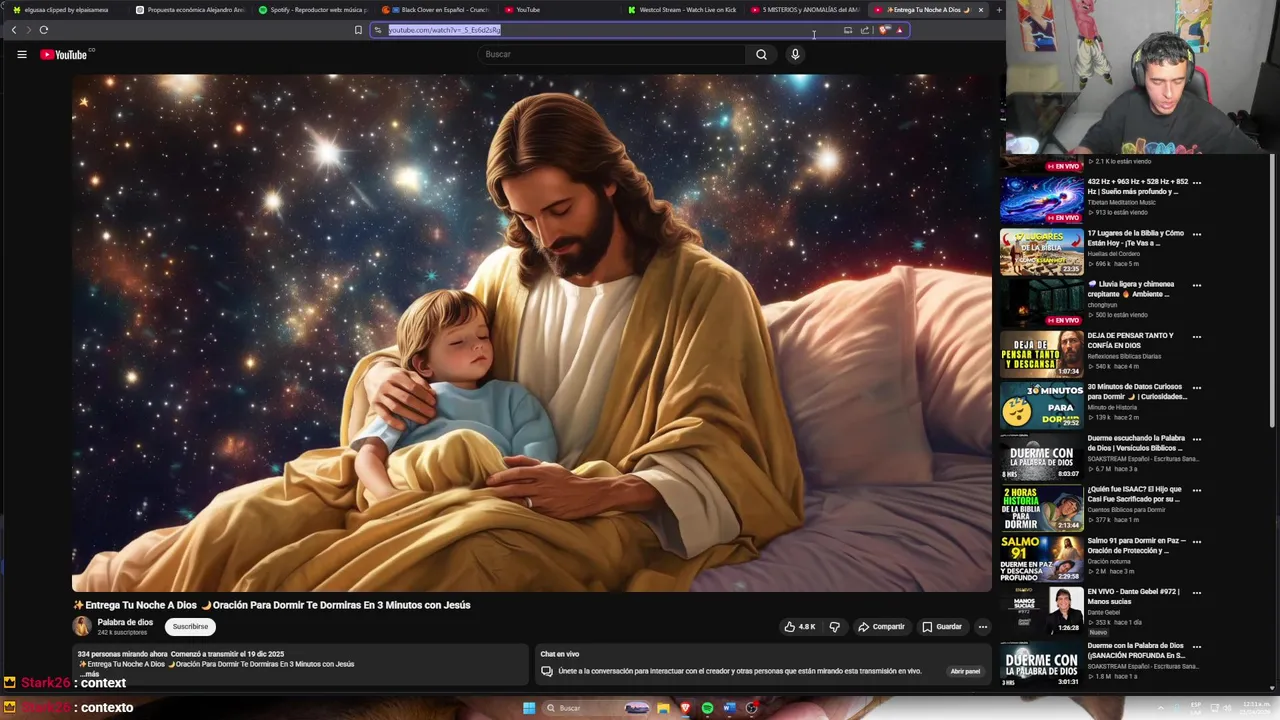Screen dimensions: 1280x720
Task: Open Spotify from the taskbar
Action: coord(707,708)
